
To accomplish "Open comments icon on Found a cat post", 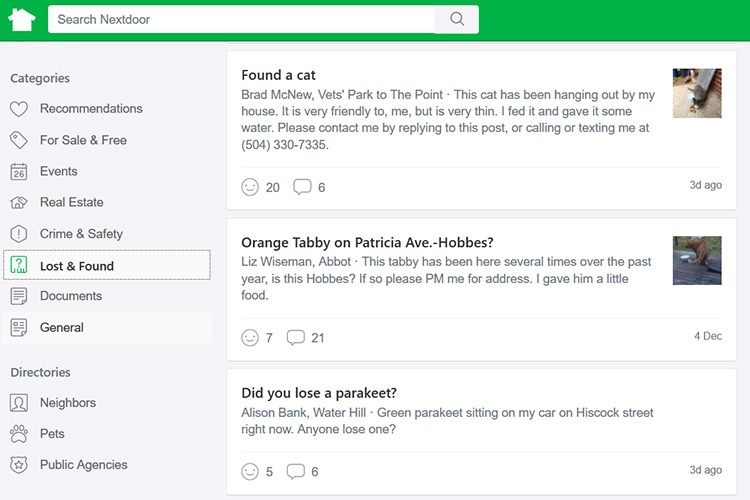I will [x=302, y=187].
